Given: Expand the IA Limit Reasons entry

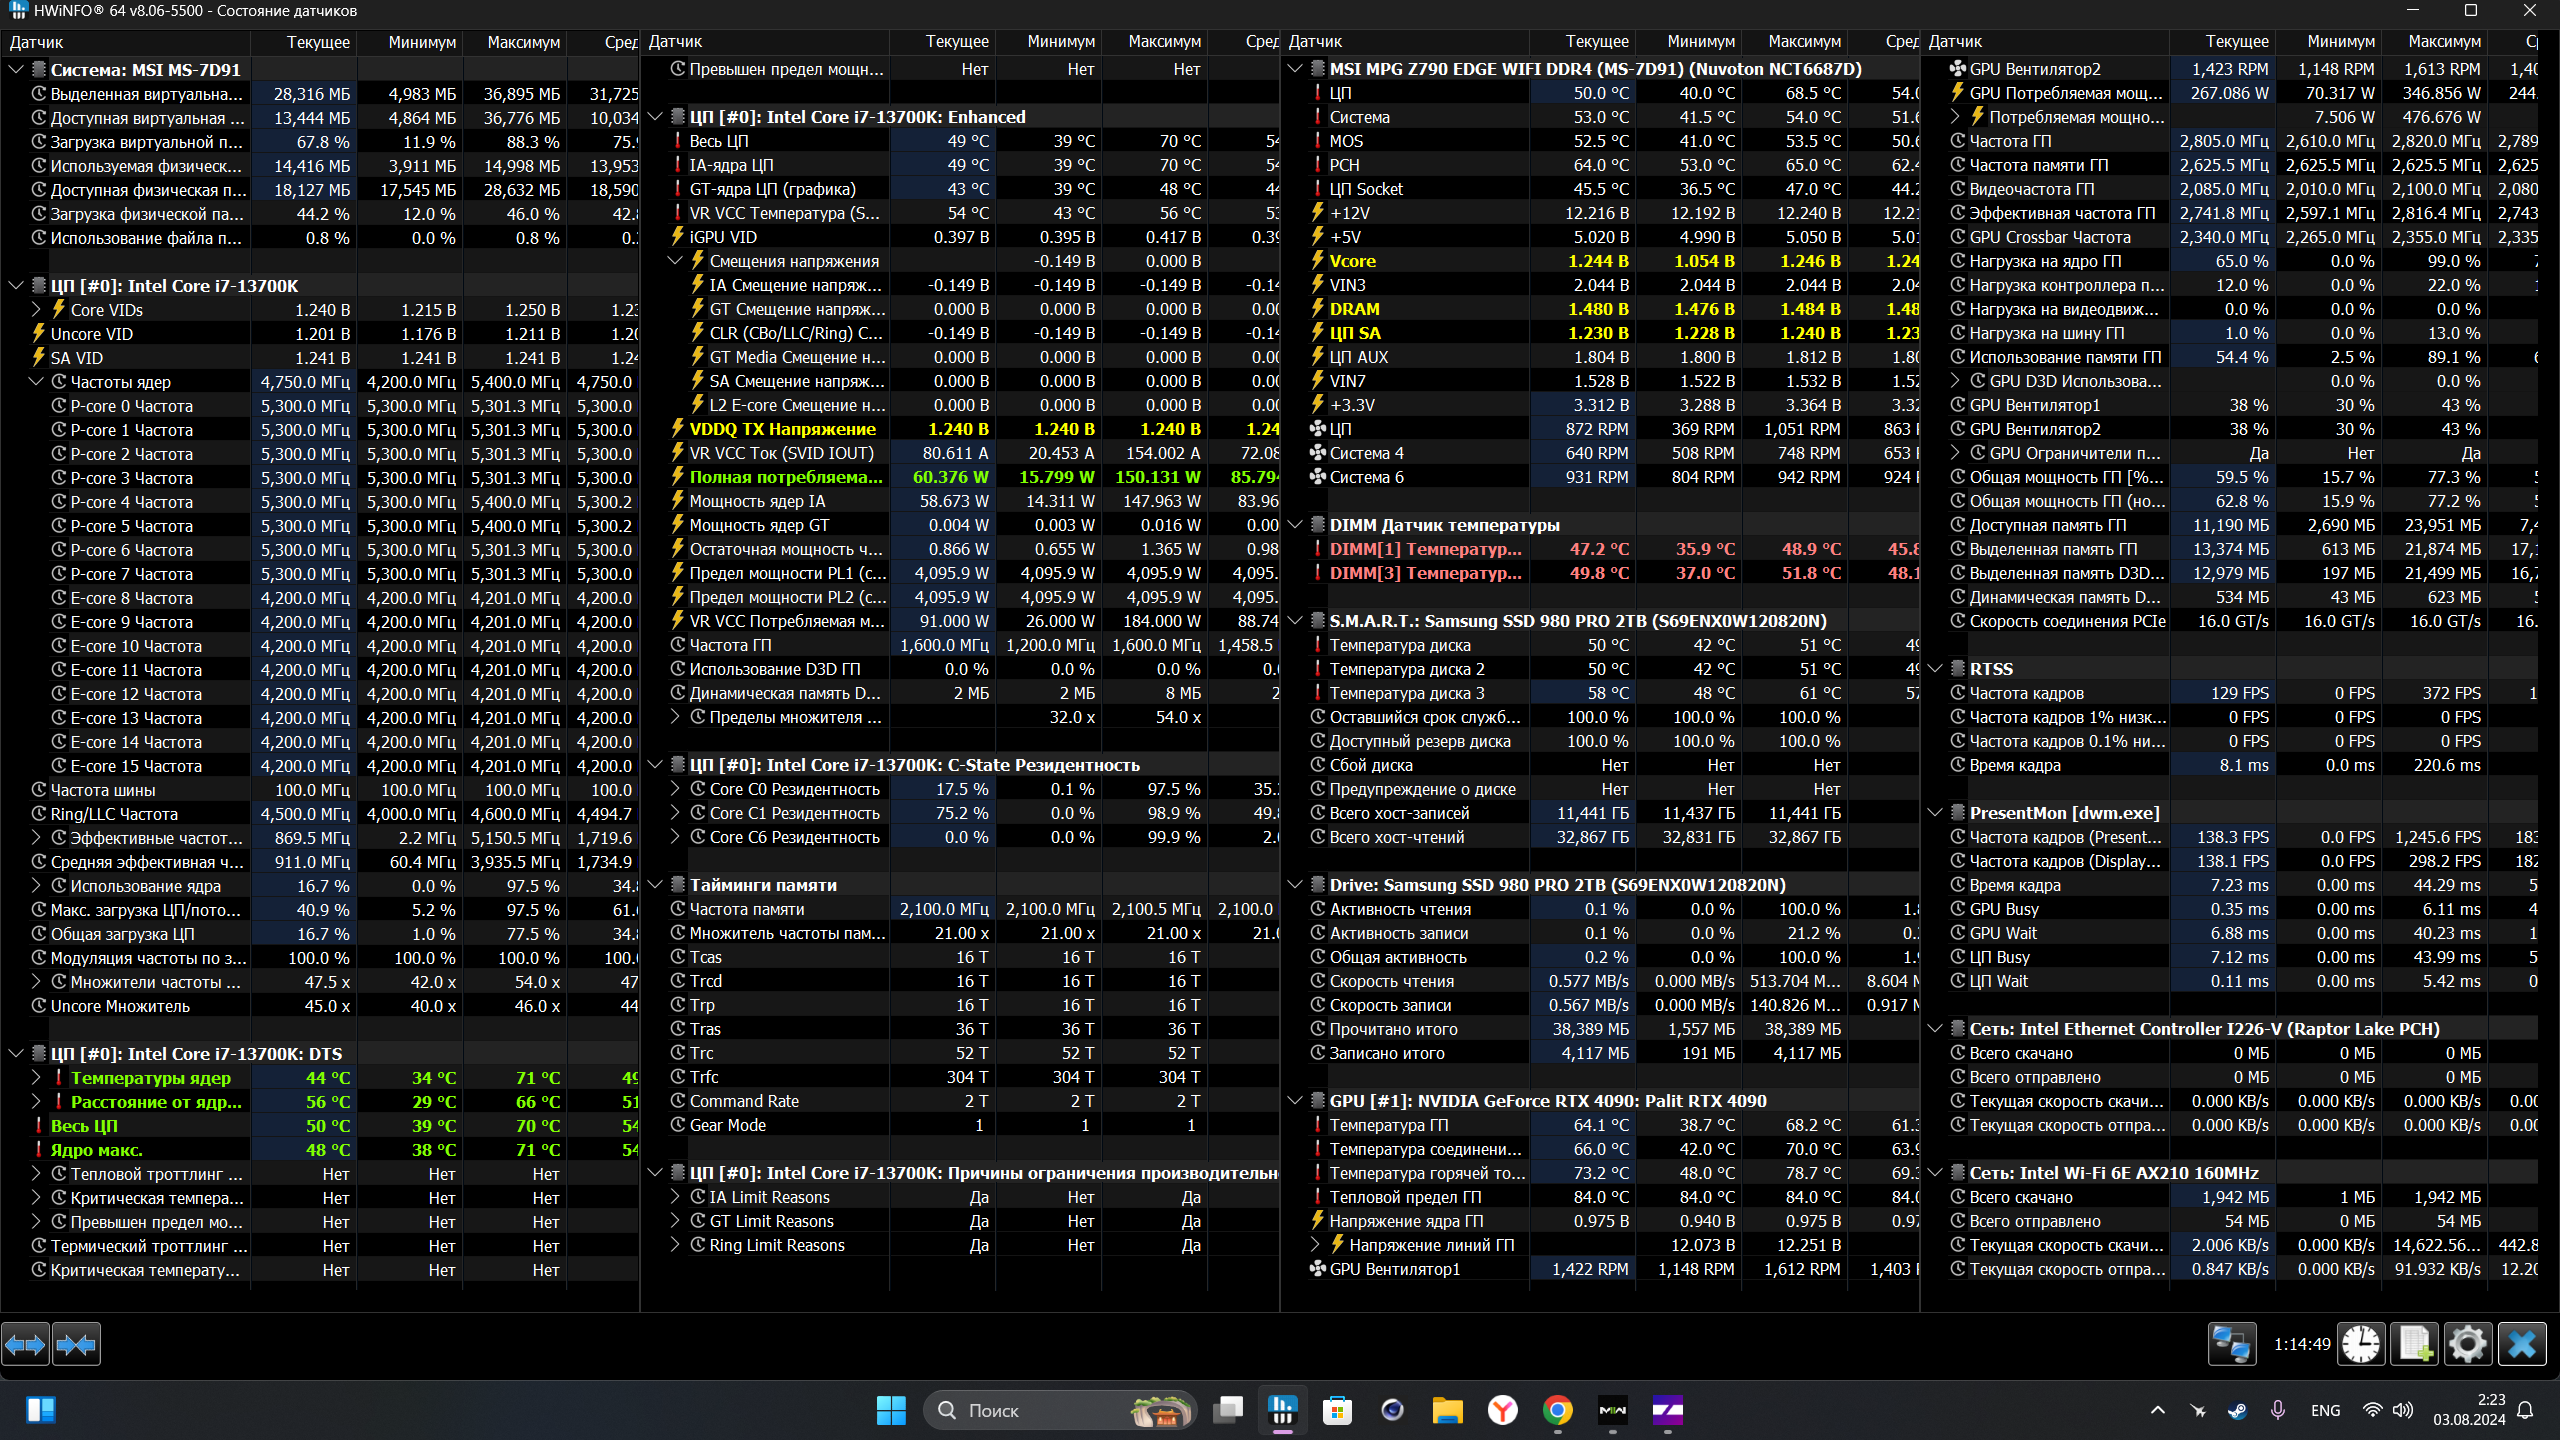Looking at the screenshot, I should click(675, 1197).
